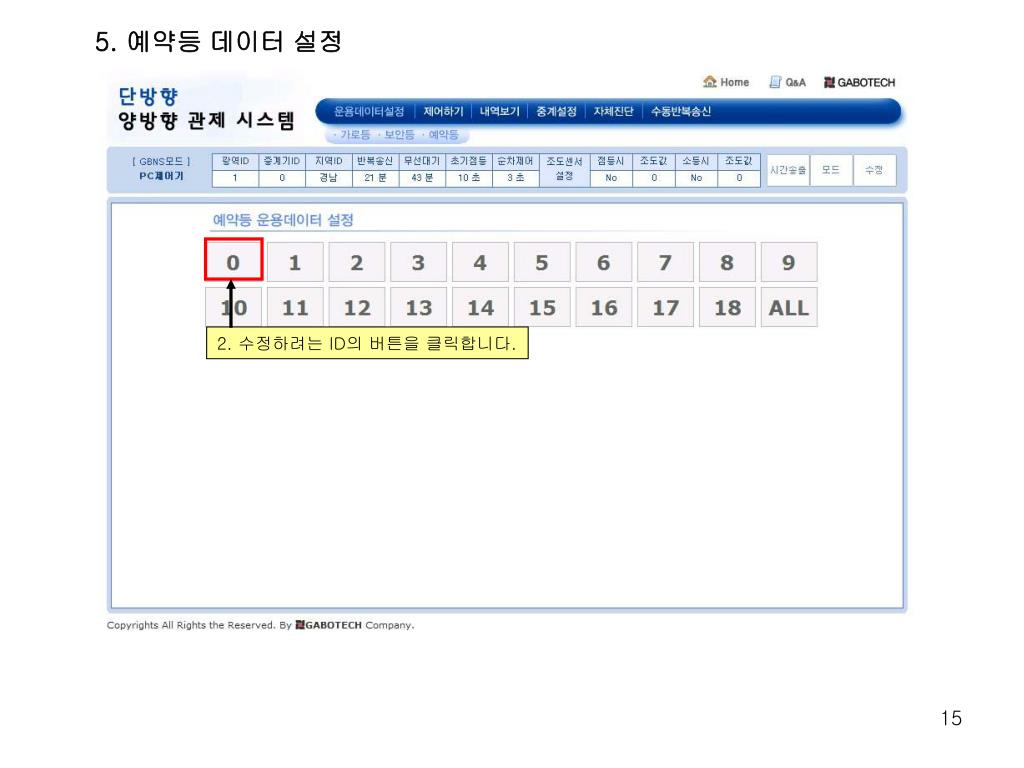
Task: Click the ALL button
Action: pyautogui.click(x=789, y=307)
